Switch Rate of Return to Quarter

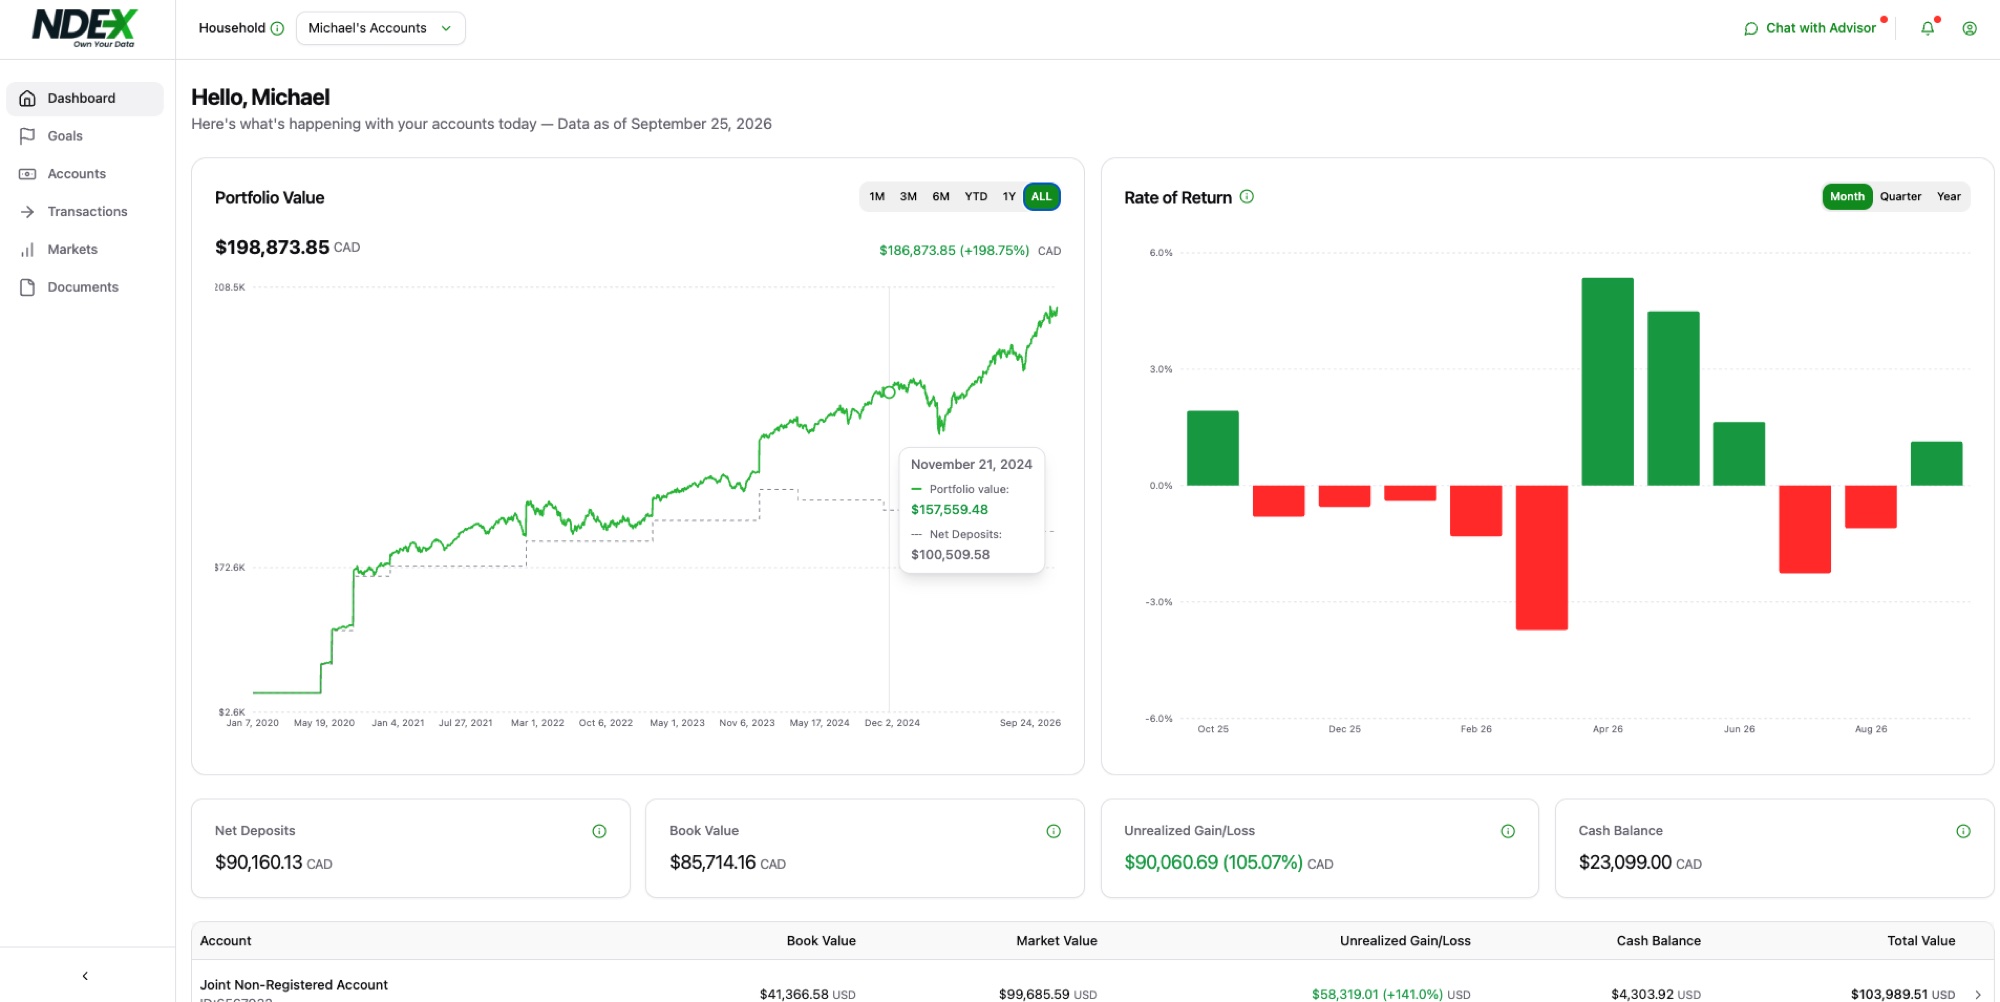[x=1900, y=197]
